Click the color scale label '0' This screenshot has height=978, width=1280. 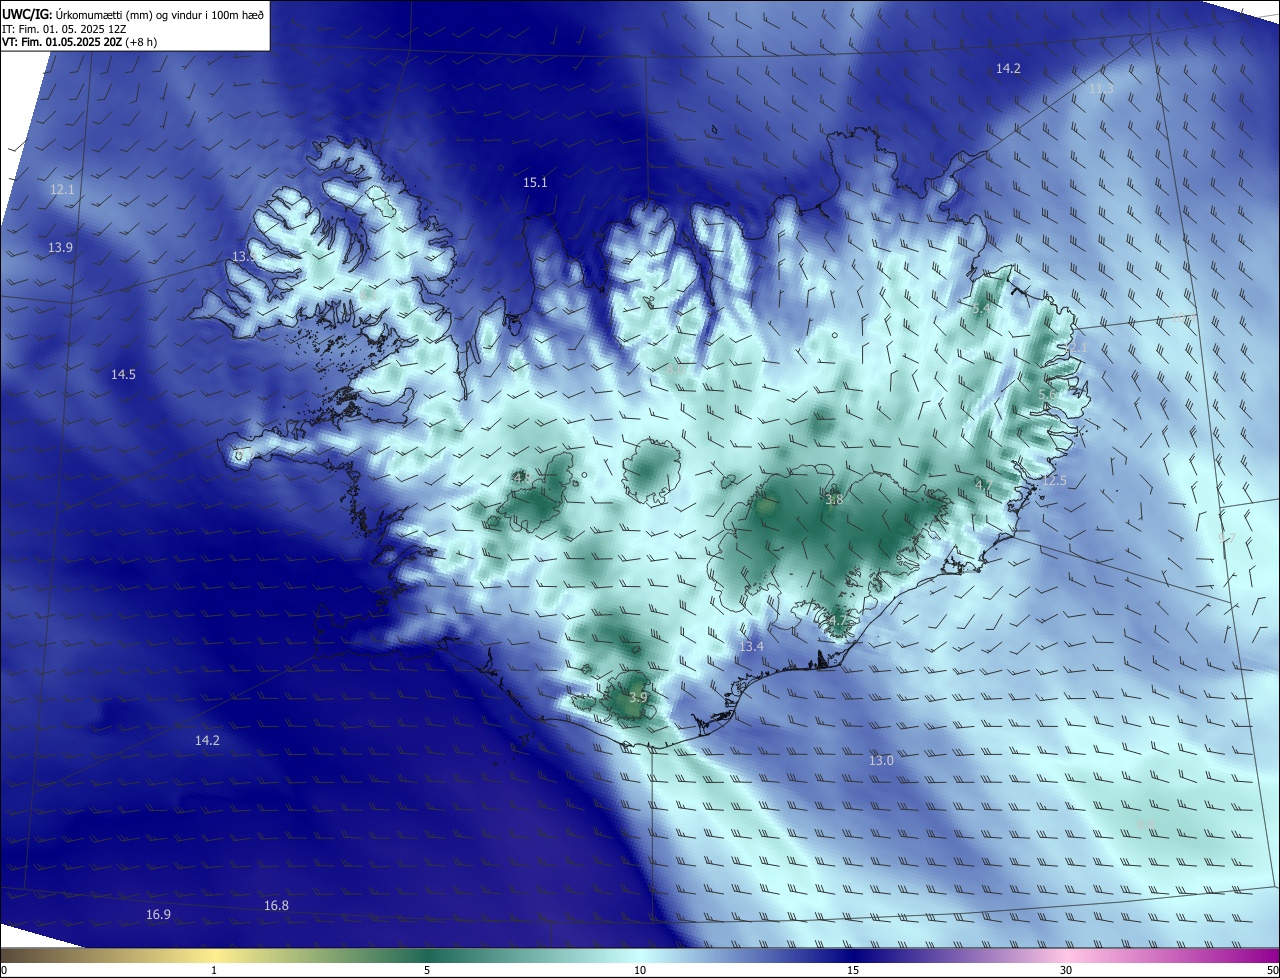coord(4,970)
